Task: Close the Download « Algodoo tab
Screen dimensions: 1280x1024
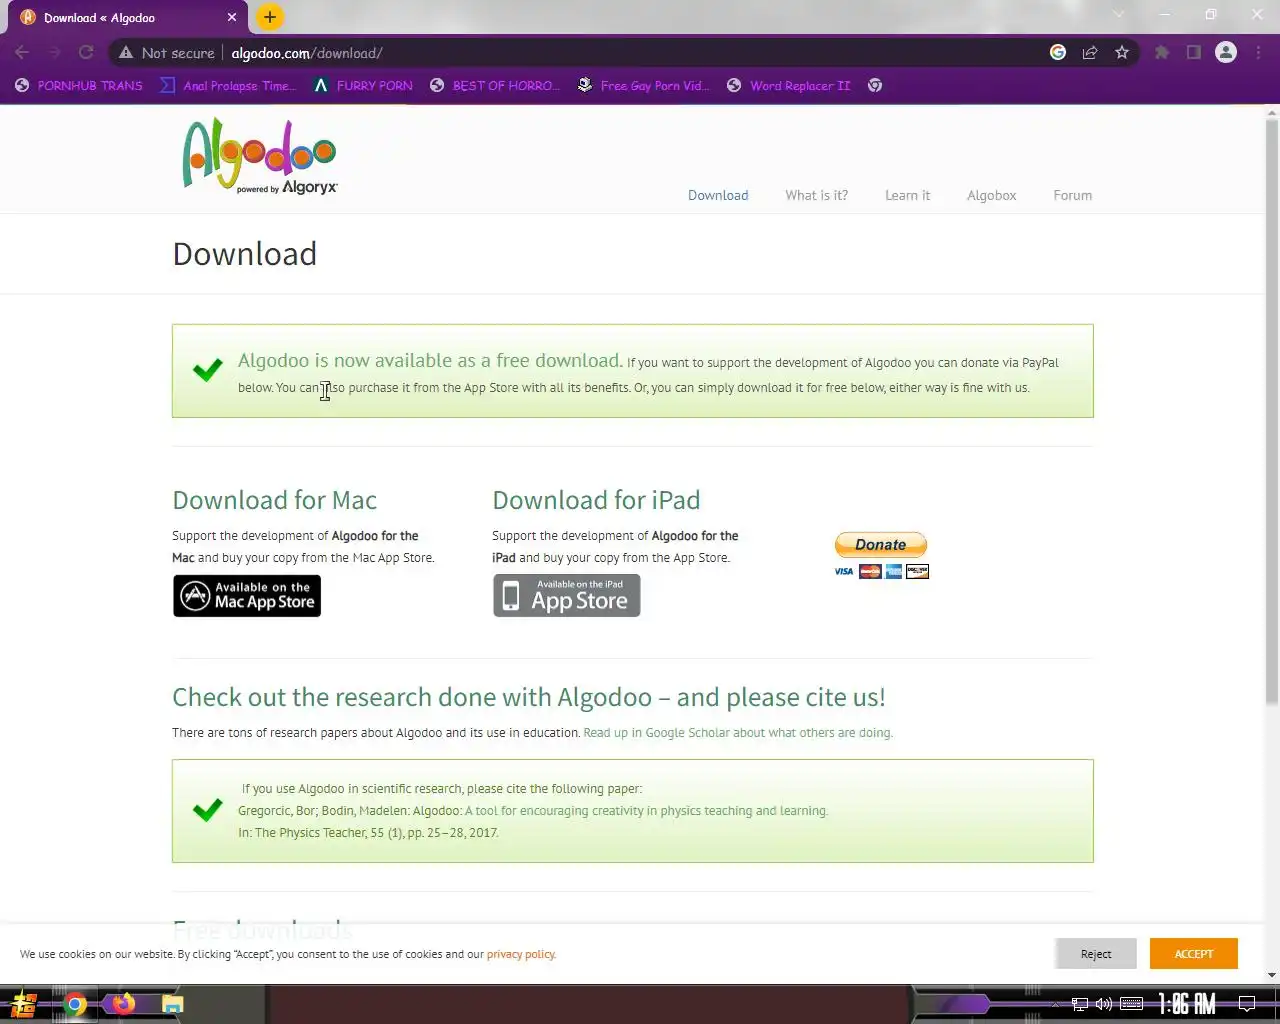Action: tap(231, 17)
